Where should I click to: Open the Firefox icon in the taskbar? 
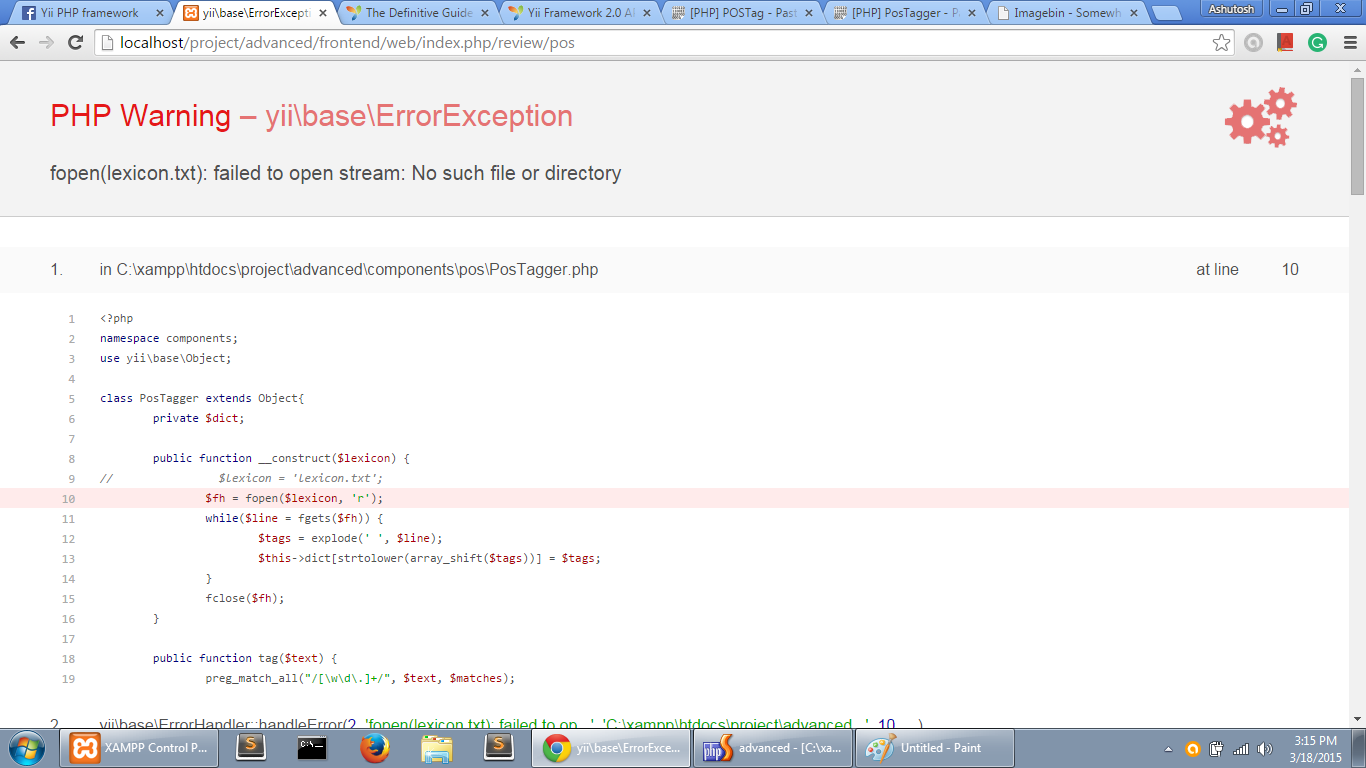[x=375, y=748]
